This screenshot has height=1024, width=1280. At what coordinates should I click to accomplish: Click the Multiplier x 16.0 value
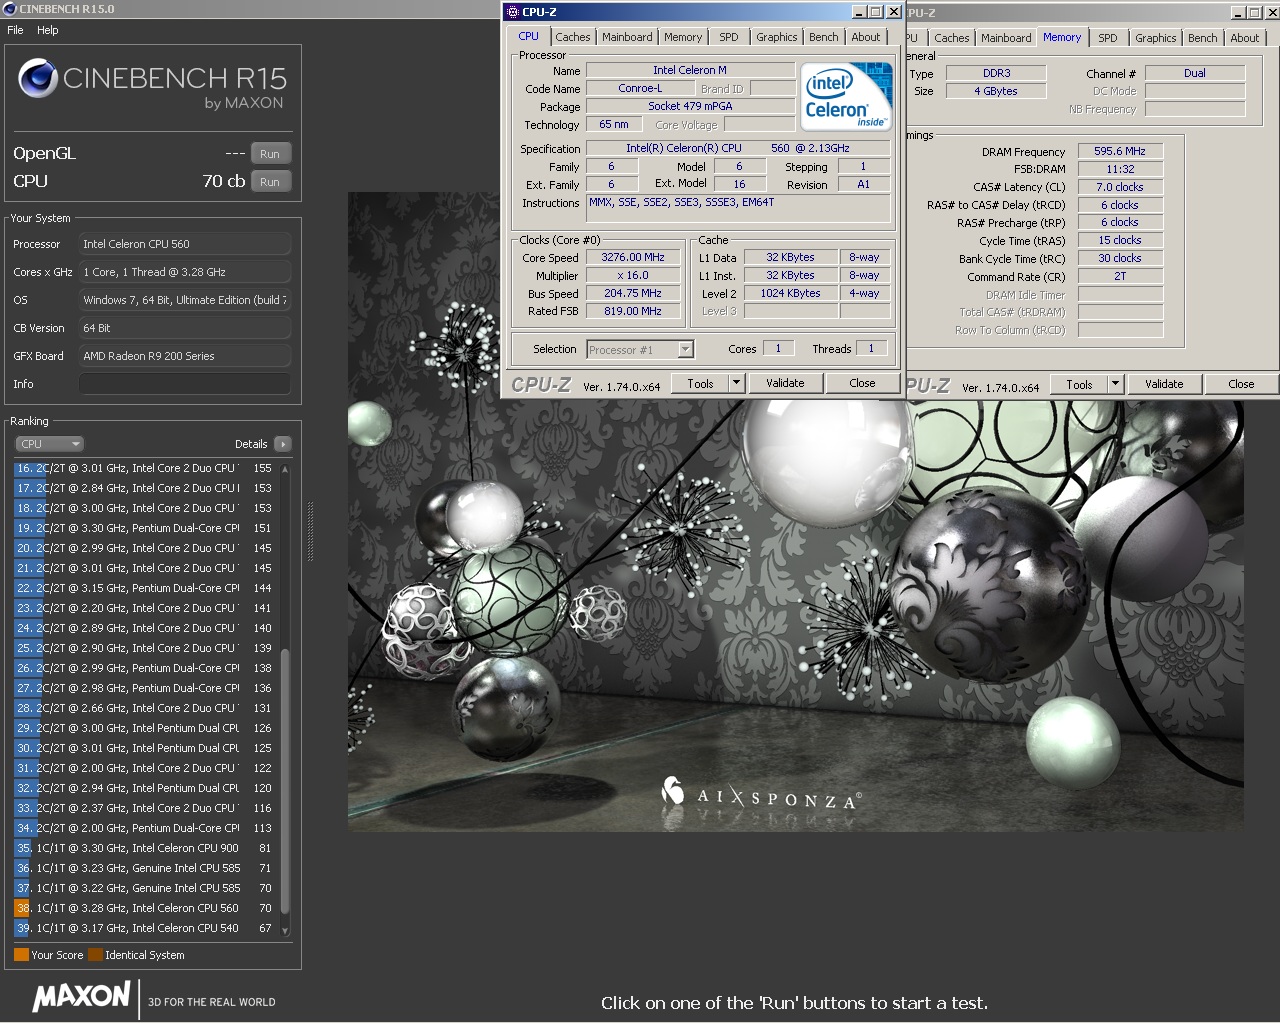point(632,275)
